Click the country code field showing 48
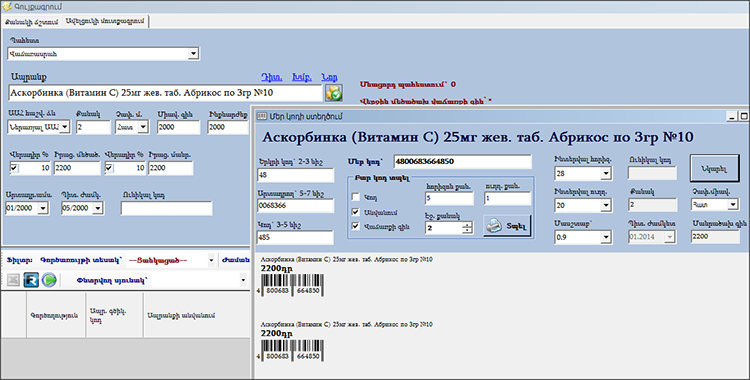Image resolution: width=750 pixels, height=380 pixels. (296, 175)
